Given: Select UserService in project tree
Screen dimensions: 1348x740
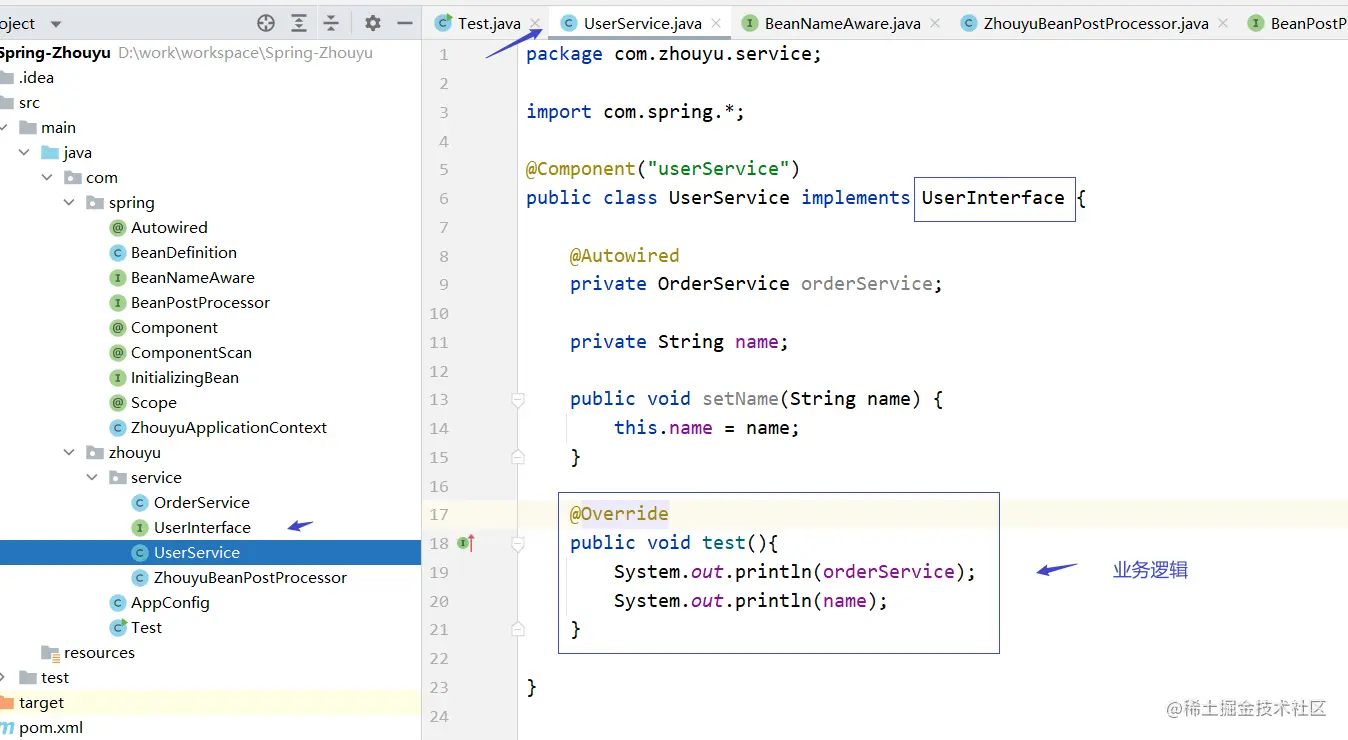Looking at the screenshot, I should (x=197, y=552).
